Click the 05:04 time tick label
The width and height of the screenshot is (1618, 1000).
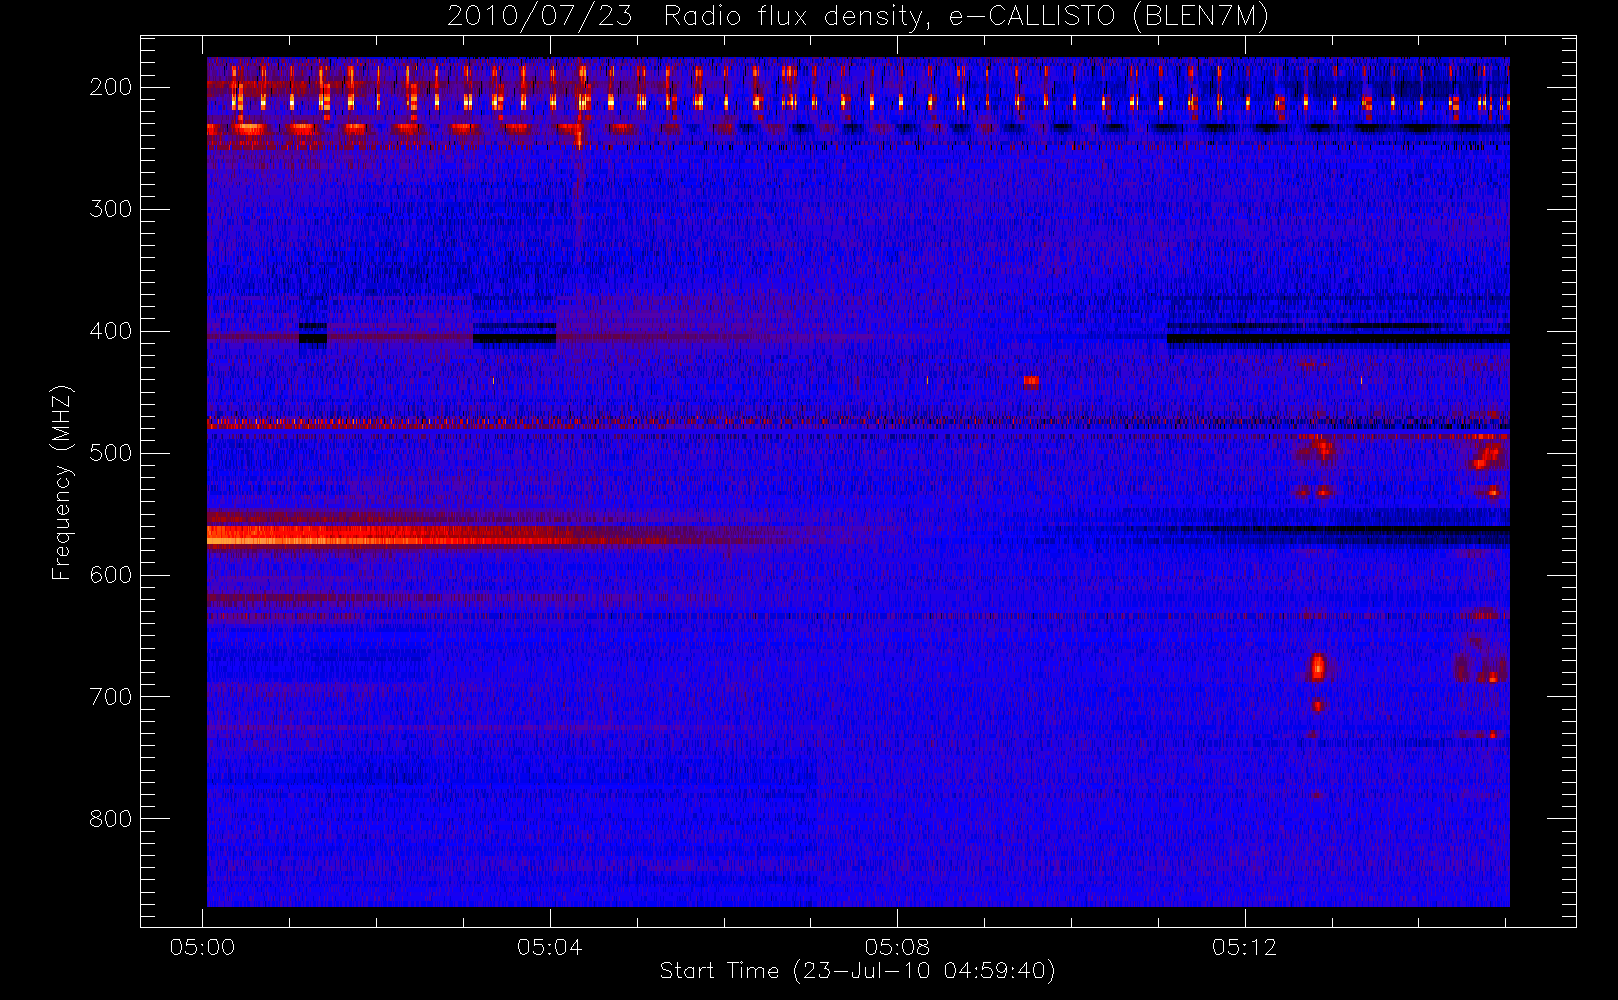pos(550,947)
